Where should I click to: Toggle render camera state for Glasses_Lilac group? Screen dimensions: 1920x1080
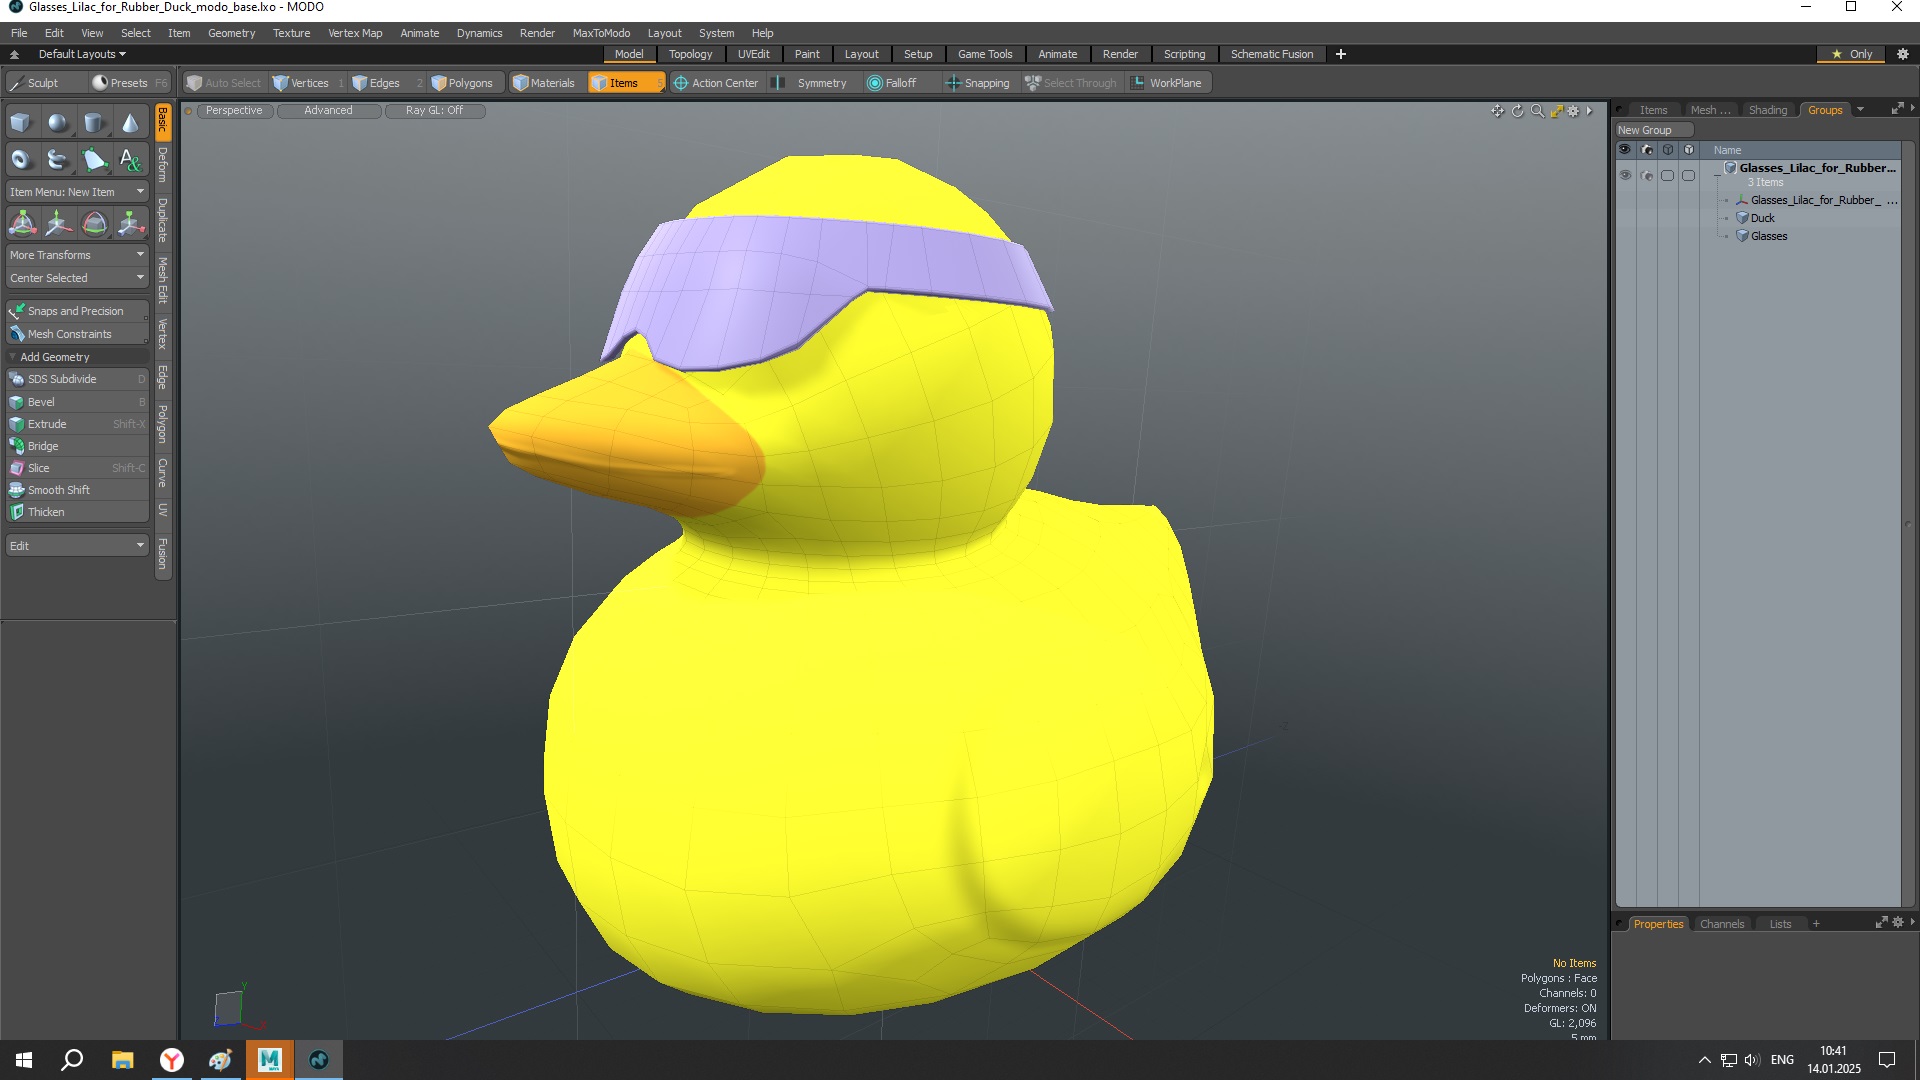click(x=1647, y=176)
